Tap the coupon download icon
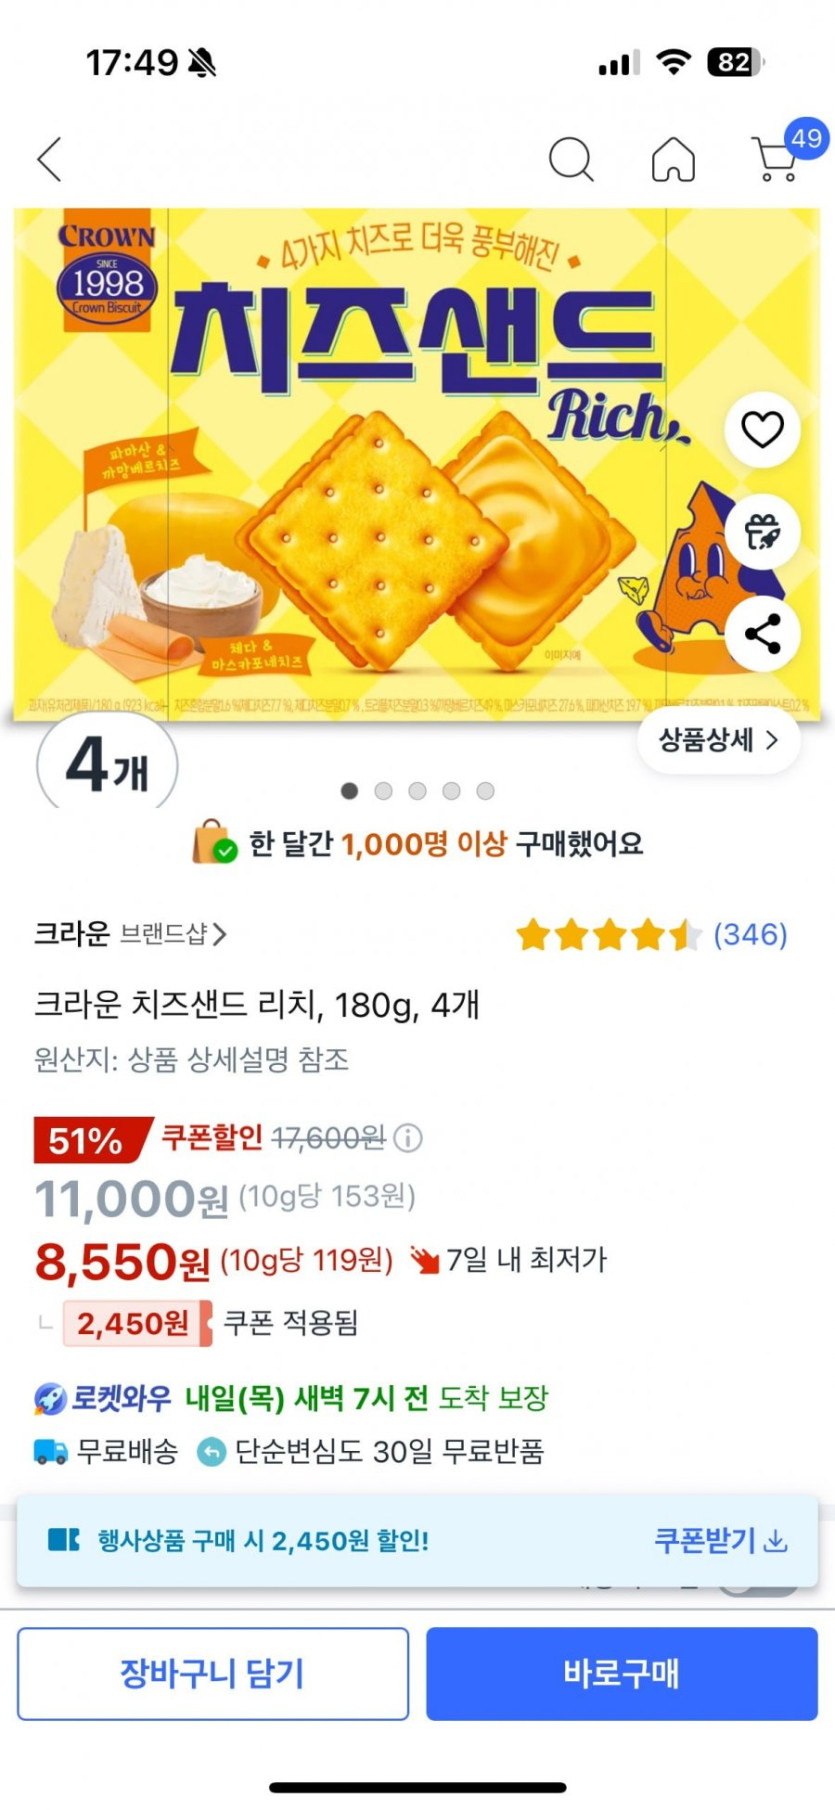The height and width of the screenshot is (1810, 835). click(x=776, y=1541)
